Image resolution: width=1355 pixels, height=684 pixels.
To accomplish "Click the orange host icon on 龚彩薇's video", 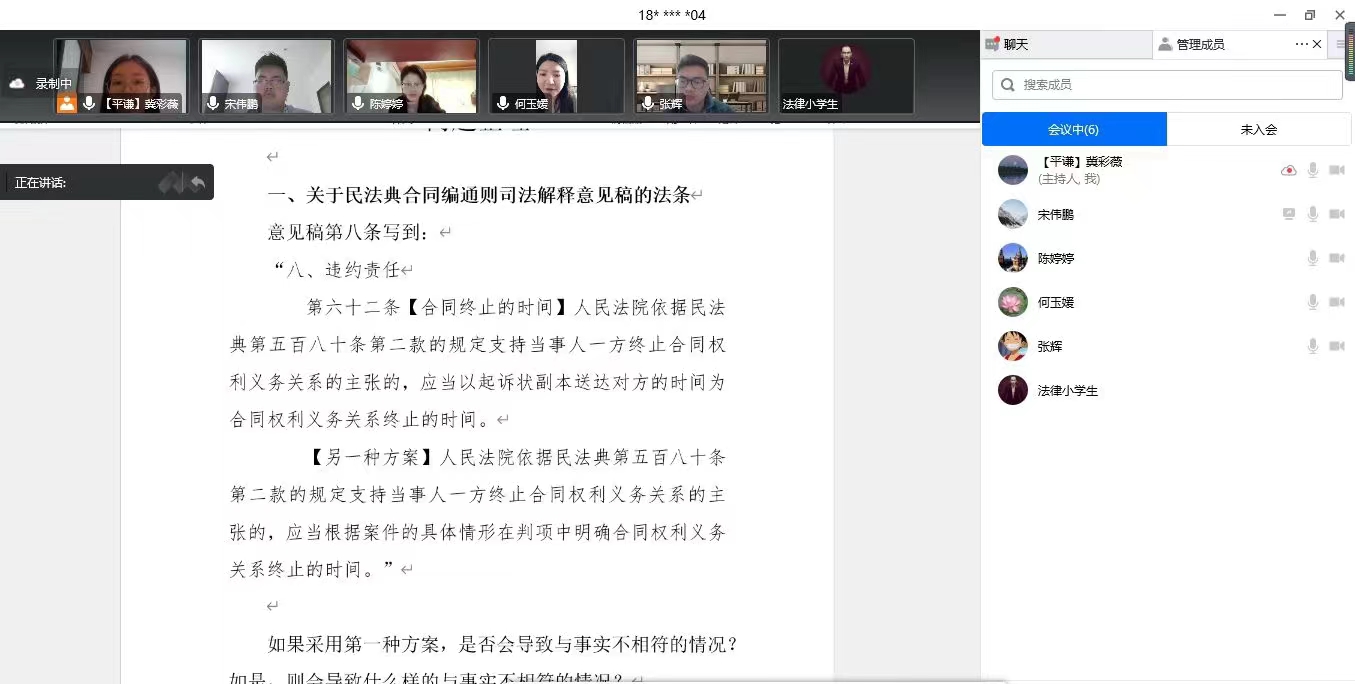I will 66,103.
